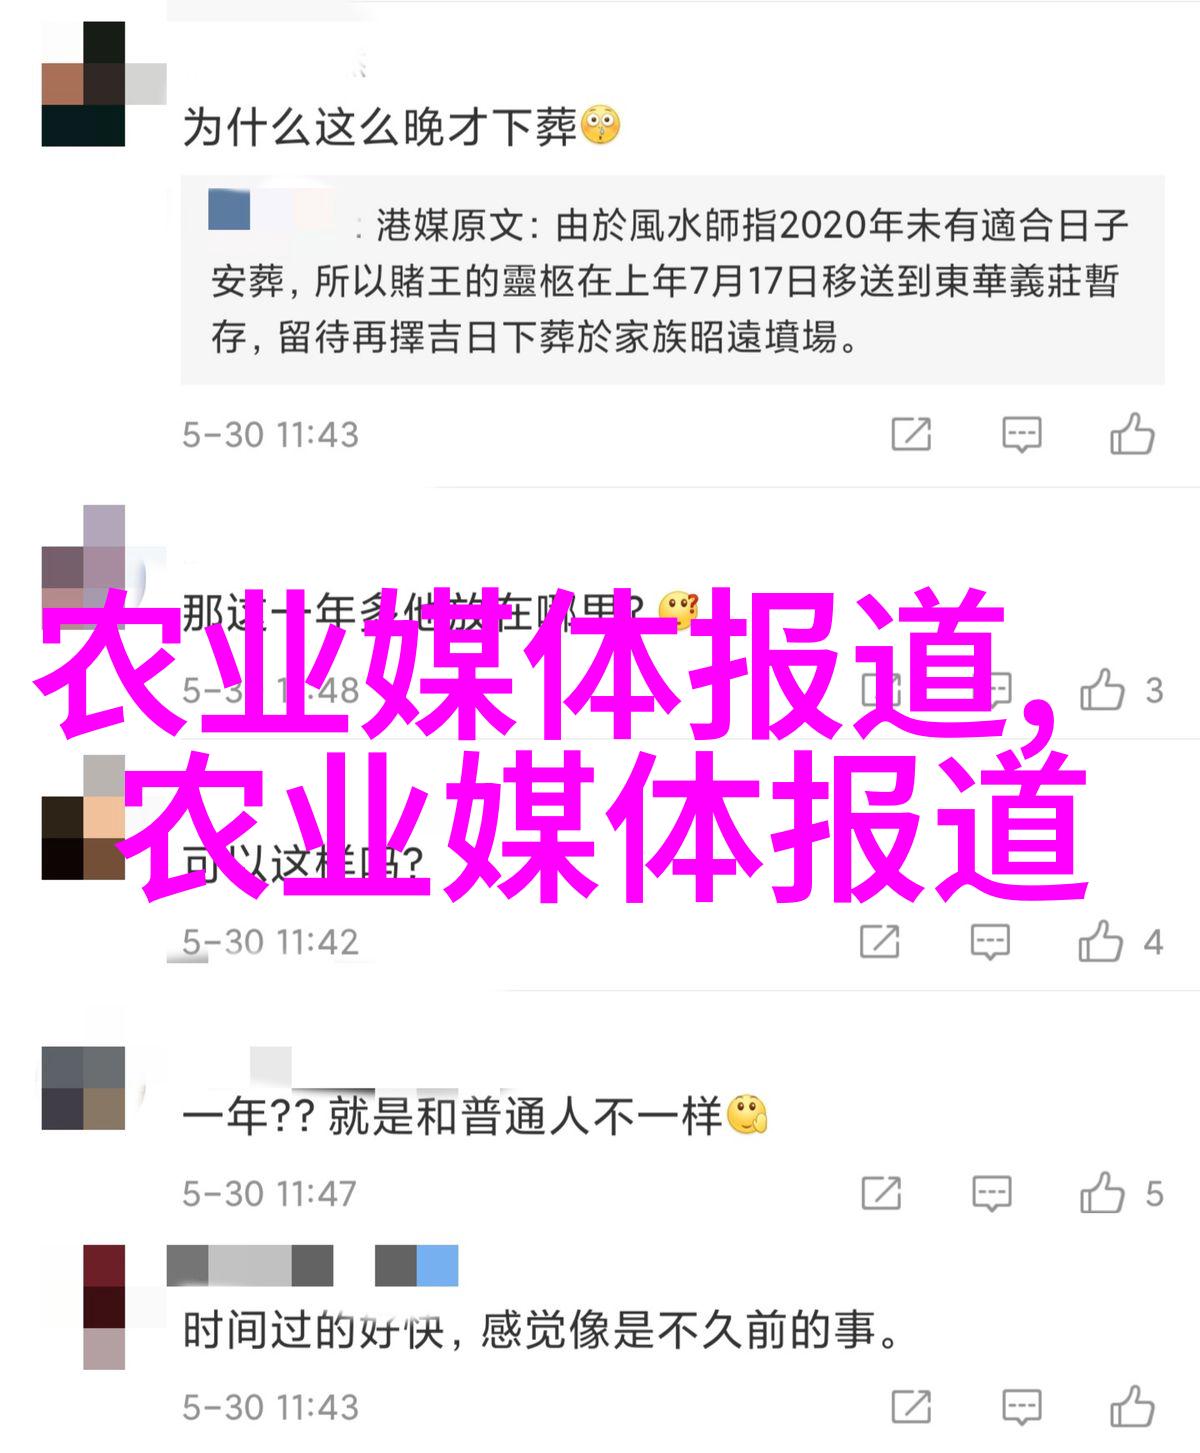Open avatar of the bottom commenter
This screenshot has height=1453, width=1200.
coord(104,1306)
